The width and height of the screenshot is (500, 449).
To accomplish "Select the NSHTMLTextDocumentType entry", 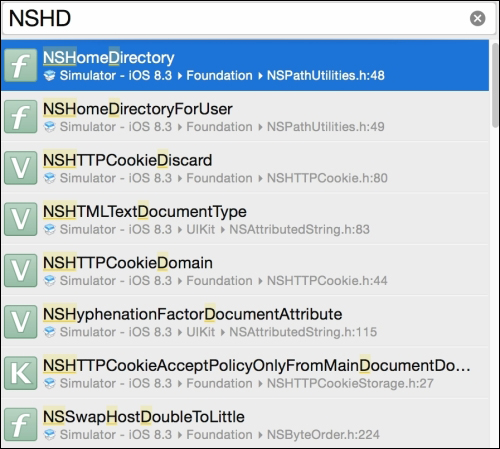I will [x=245, y=219].
